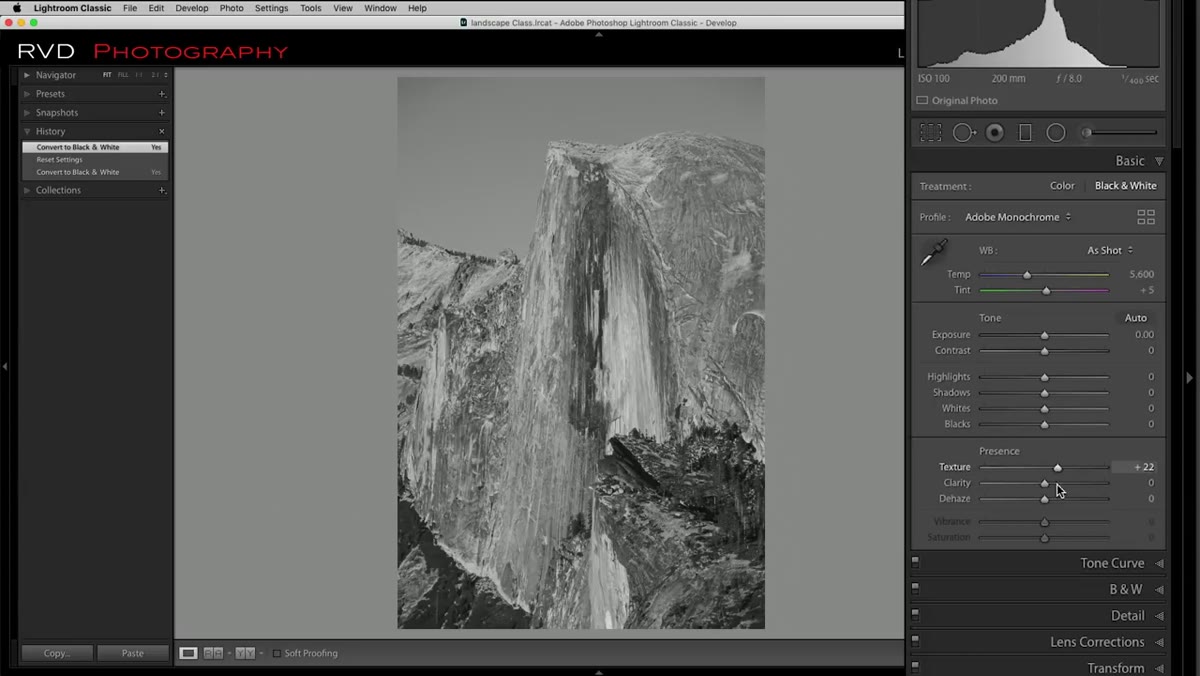Screen dimensions: 1200x676
Task: Expand the Snapshots panel
Action: click(27, 113)
